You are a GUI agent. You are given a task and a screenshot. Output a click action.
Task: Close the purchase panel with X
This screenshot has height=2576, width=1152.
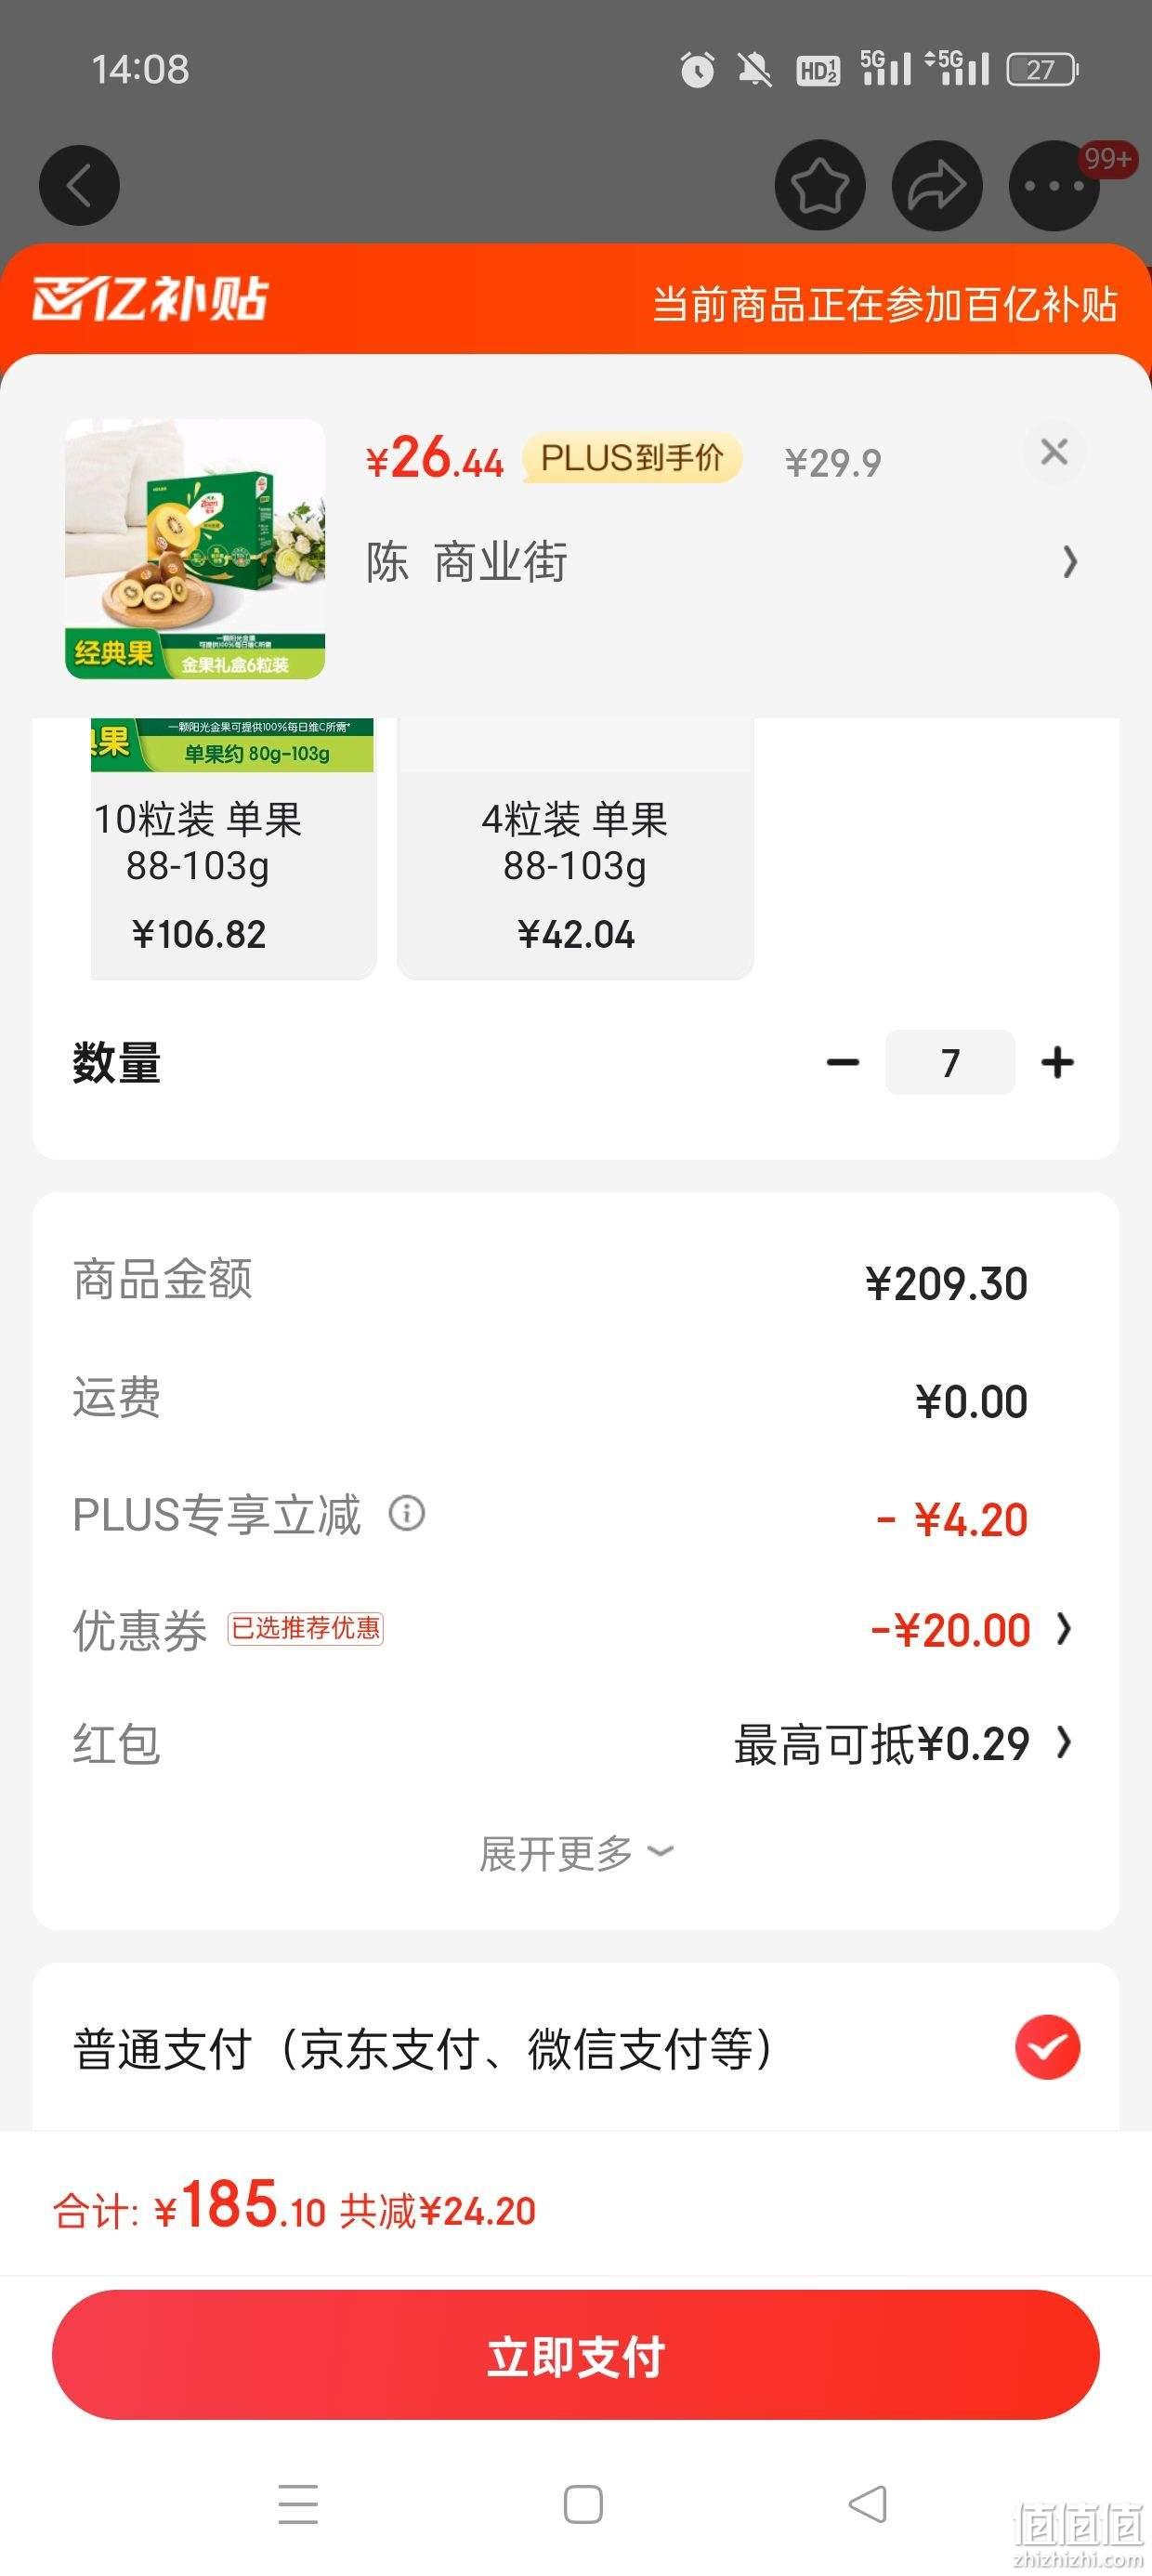click(1054, 452)
